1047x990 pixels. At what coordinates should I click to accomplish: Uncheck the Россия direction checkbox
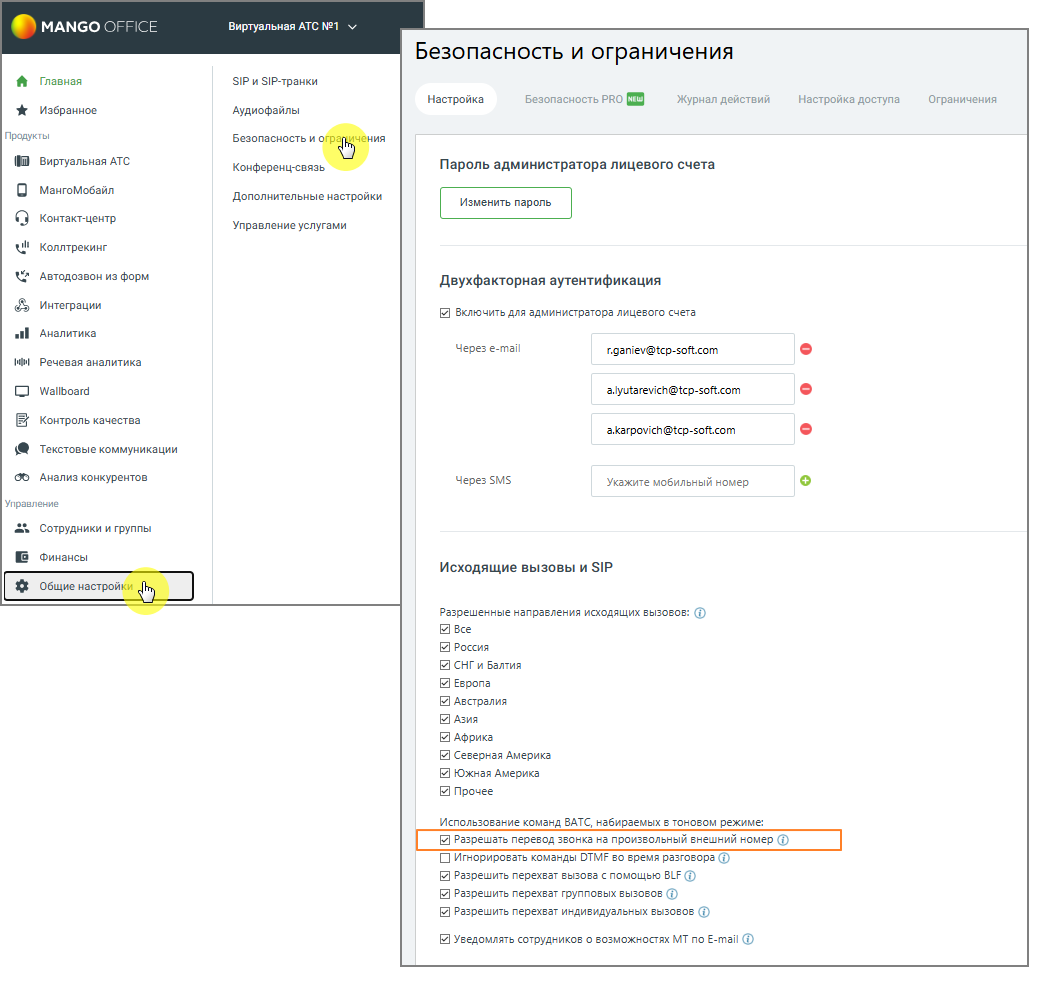[x=445, y=648]
